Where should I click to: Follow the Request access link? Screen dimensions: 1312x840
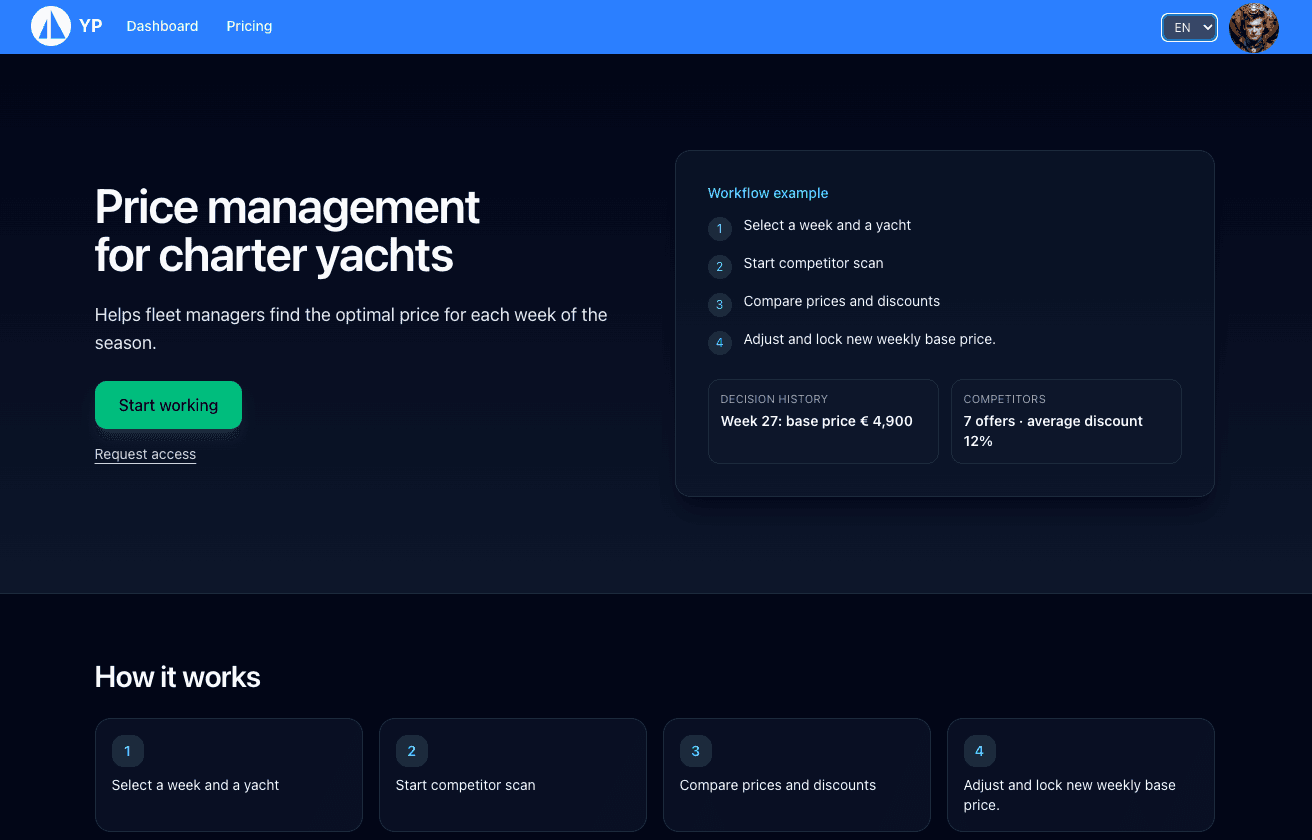click(x=145, y=454)
